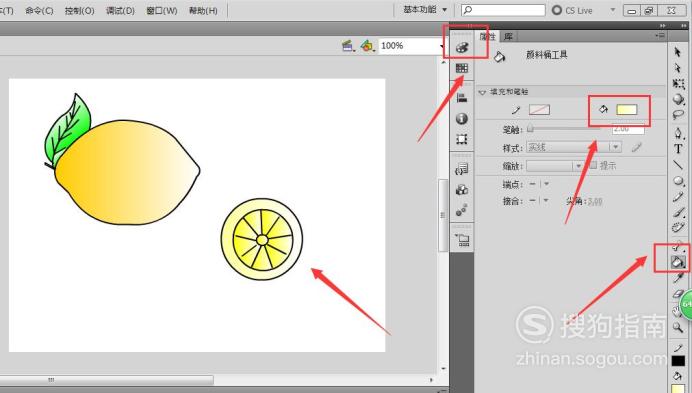Select the Lasso tool
Viewport: 692px width, 393px height.
[x=678, y=115]
